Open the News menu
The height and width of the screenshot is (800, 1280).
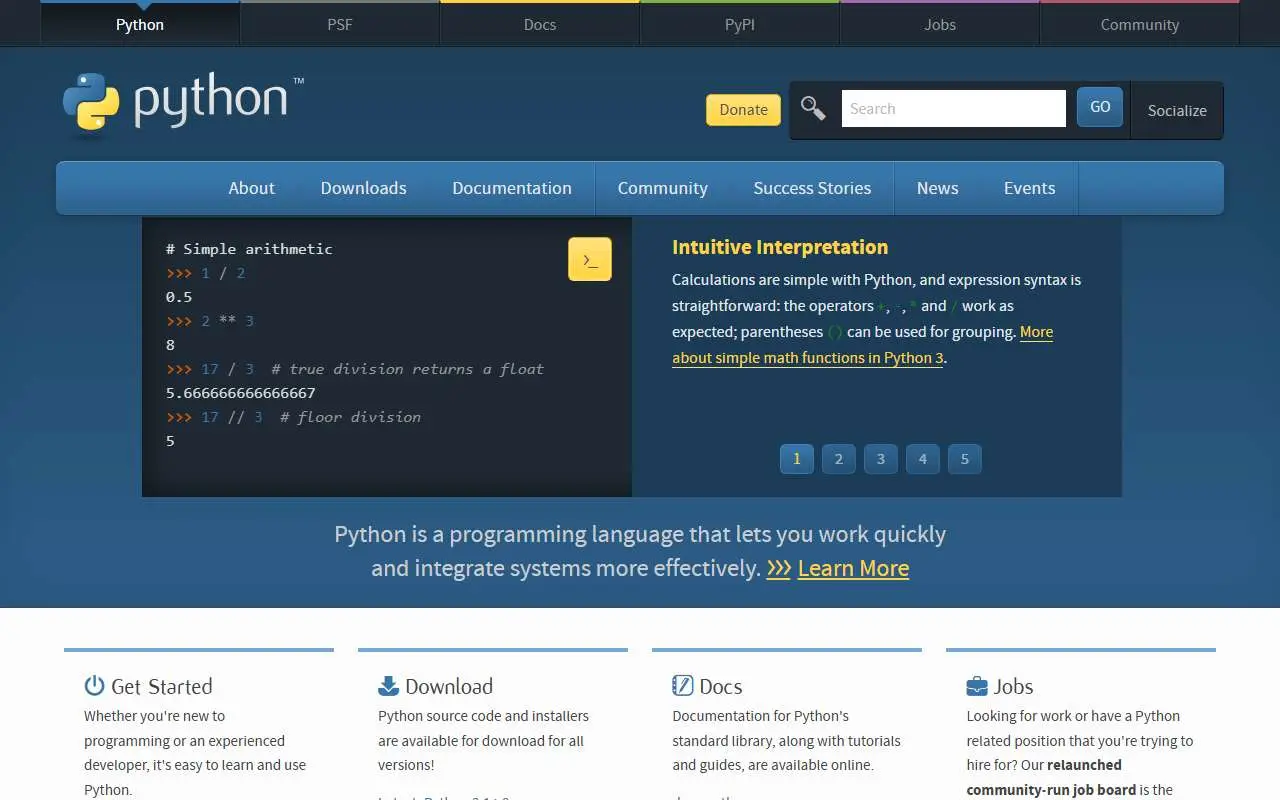pyautogui.click(x=938, y=188)
